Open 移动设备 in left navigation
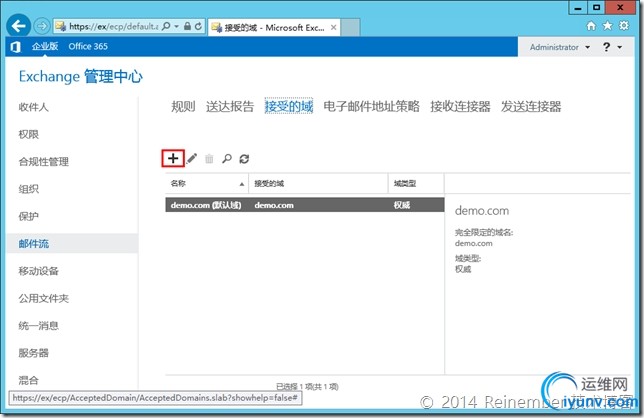 click(x=39, y=271)
